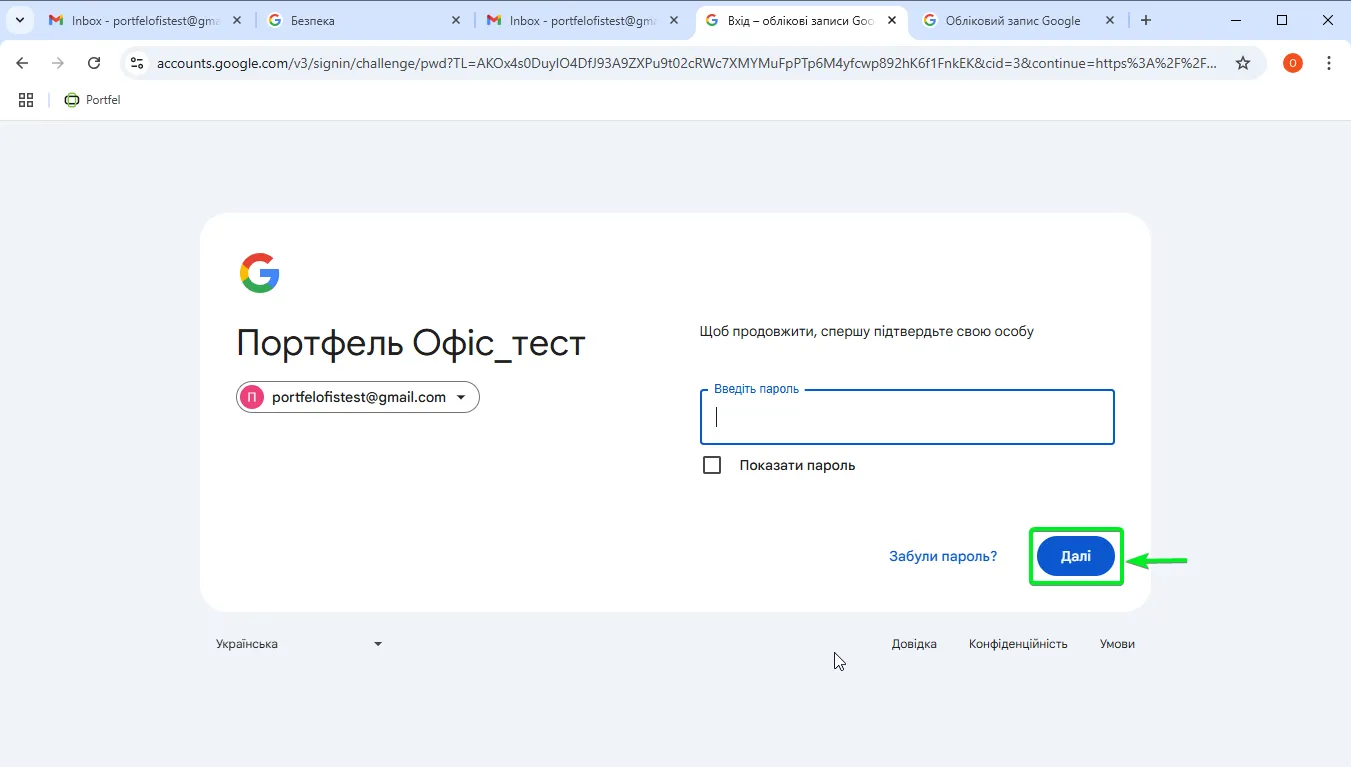Viewport: 1351px width, 767px height.
Task: Open the tab search chevron
Action: 19,20
